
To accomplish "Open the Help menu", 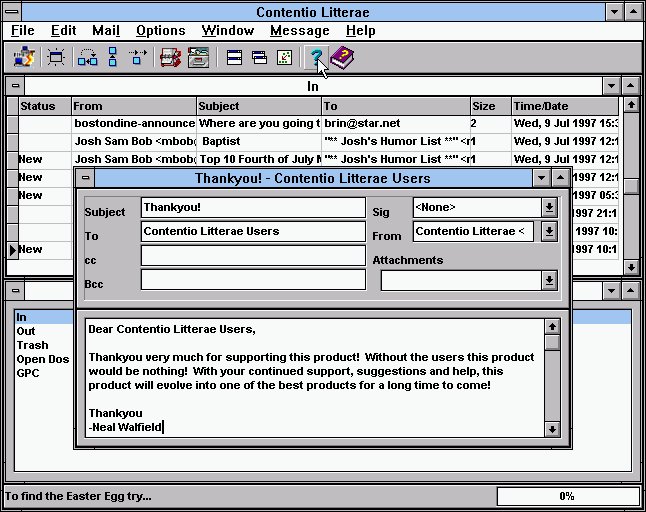I will (x=360, y=30).
